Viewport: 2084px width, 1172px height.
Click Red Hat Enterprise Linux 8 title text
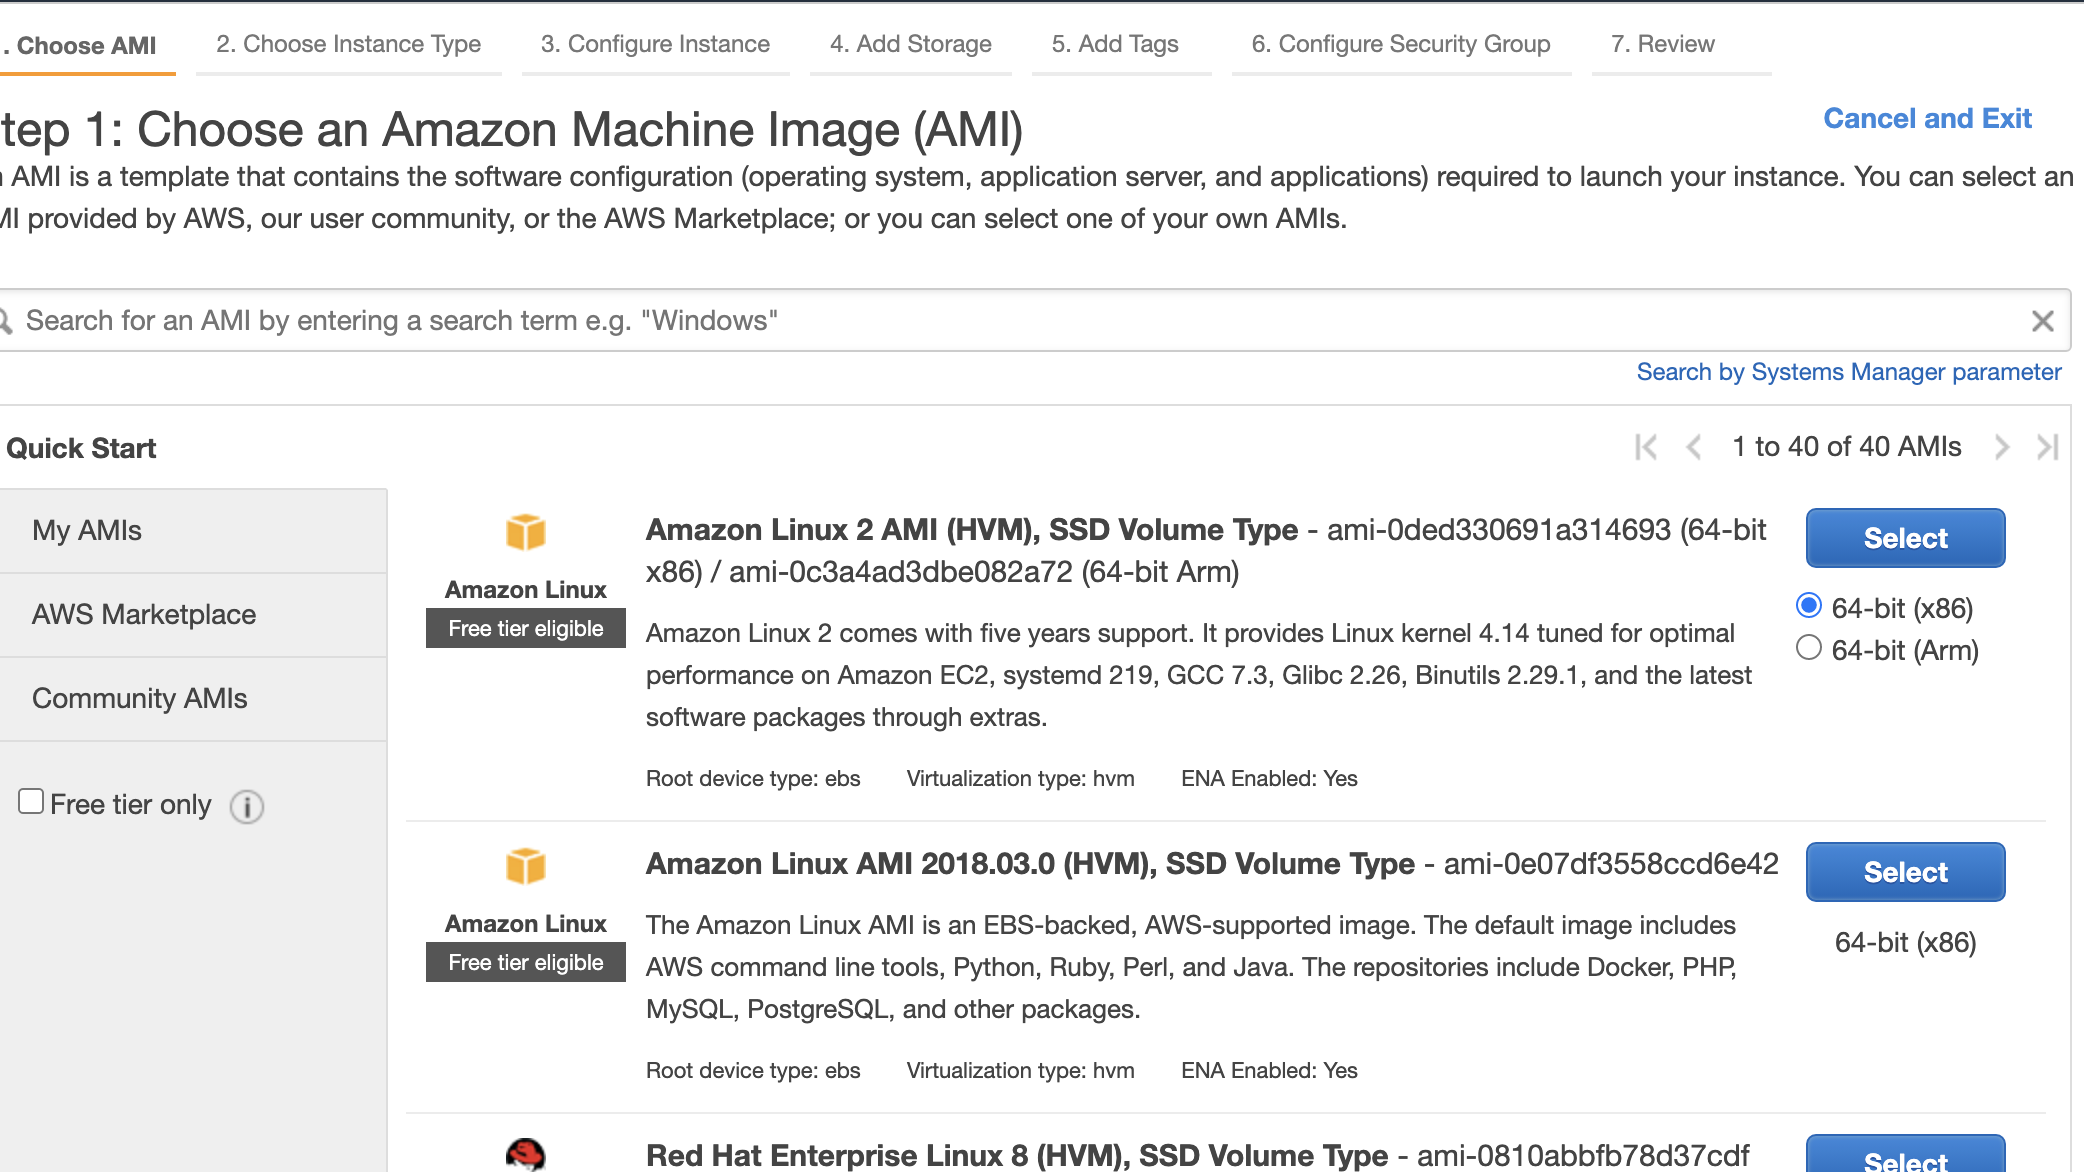coord(1017,1155)
